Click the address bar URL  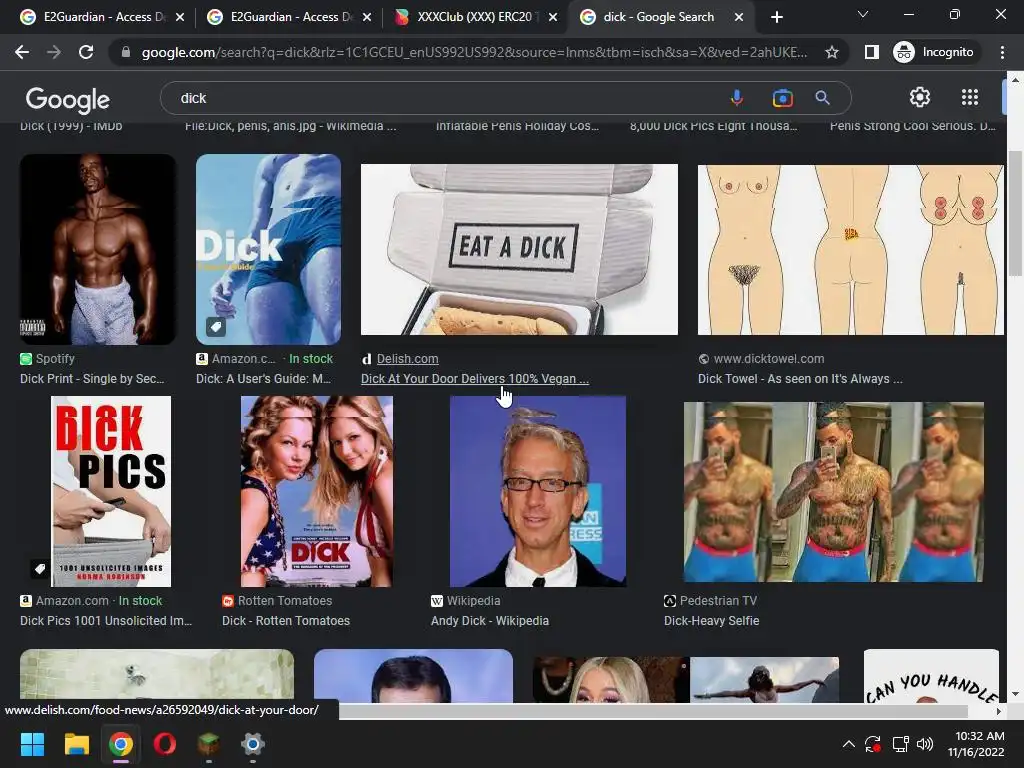(474, 52)
